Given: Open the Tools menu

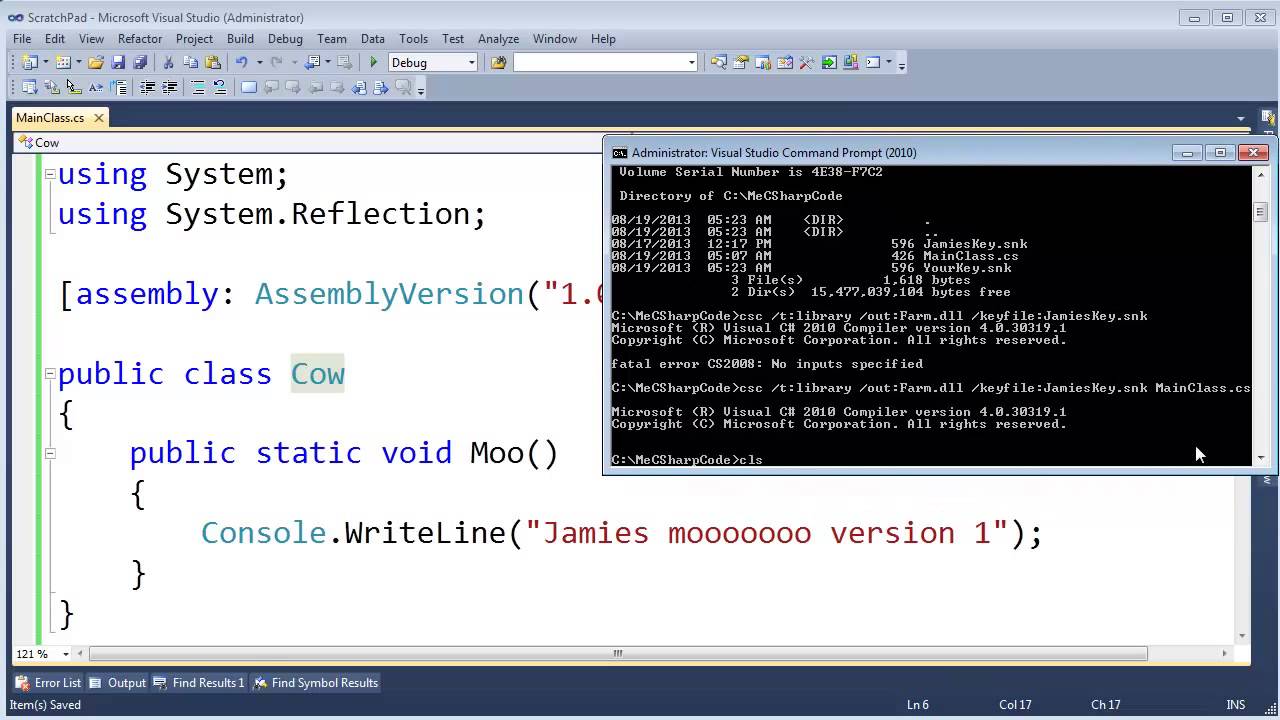Looking at the screenshot, I should (x=413, y=38).
